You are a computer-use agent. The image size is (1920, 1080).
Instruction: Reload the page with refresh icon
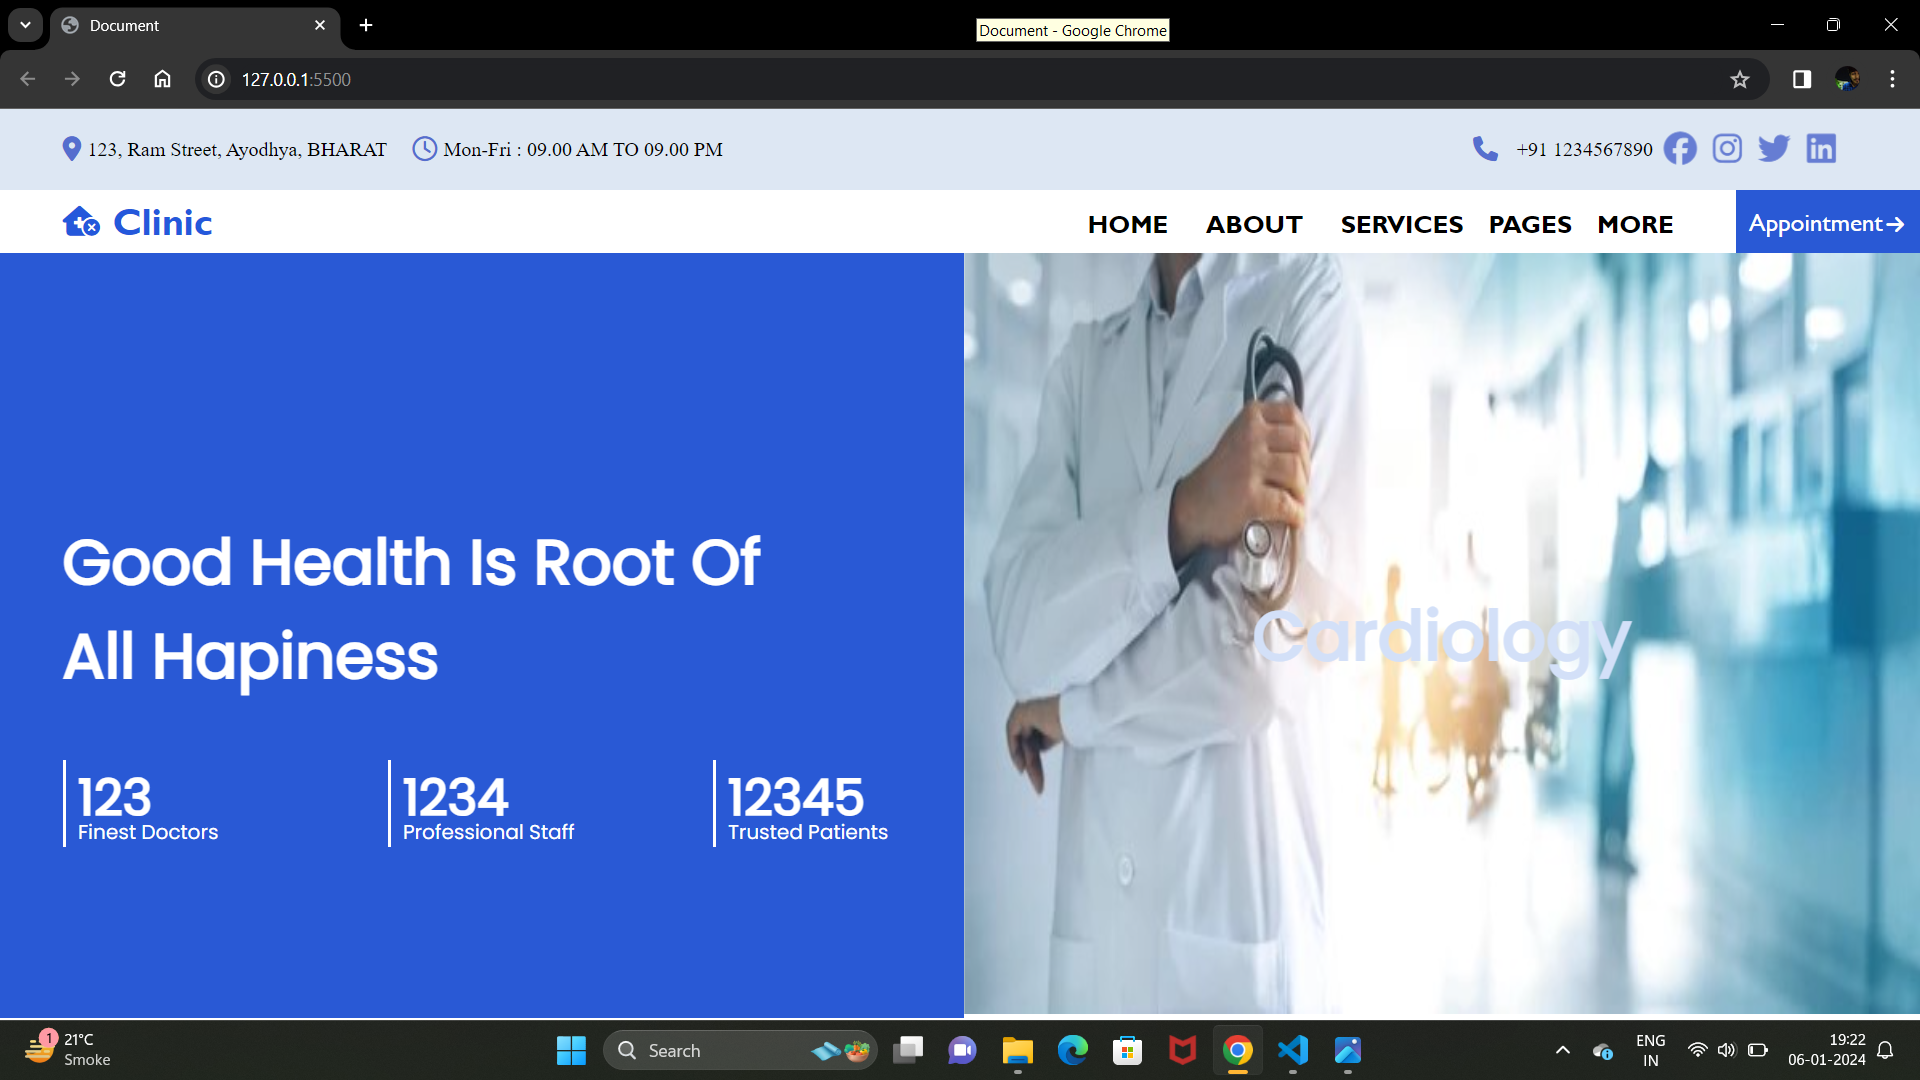117,79
